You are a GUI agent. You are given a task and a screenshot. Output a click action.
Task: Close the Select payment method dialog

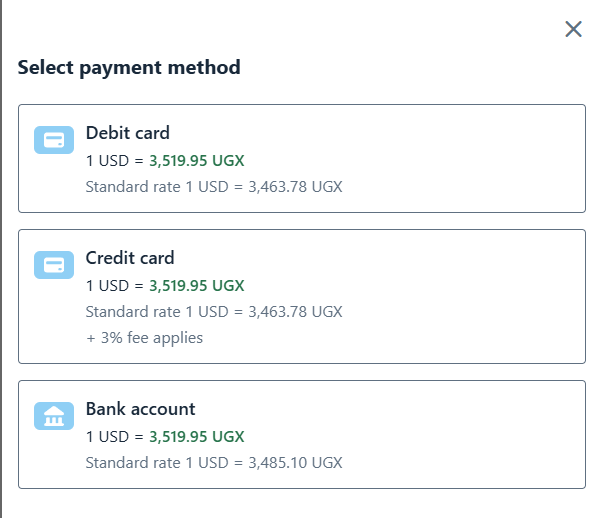click(573, 29)
